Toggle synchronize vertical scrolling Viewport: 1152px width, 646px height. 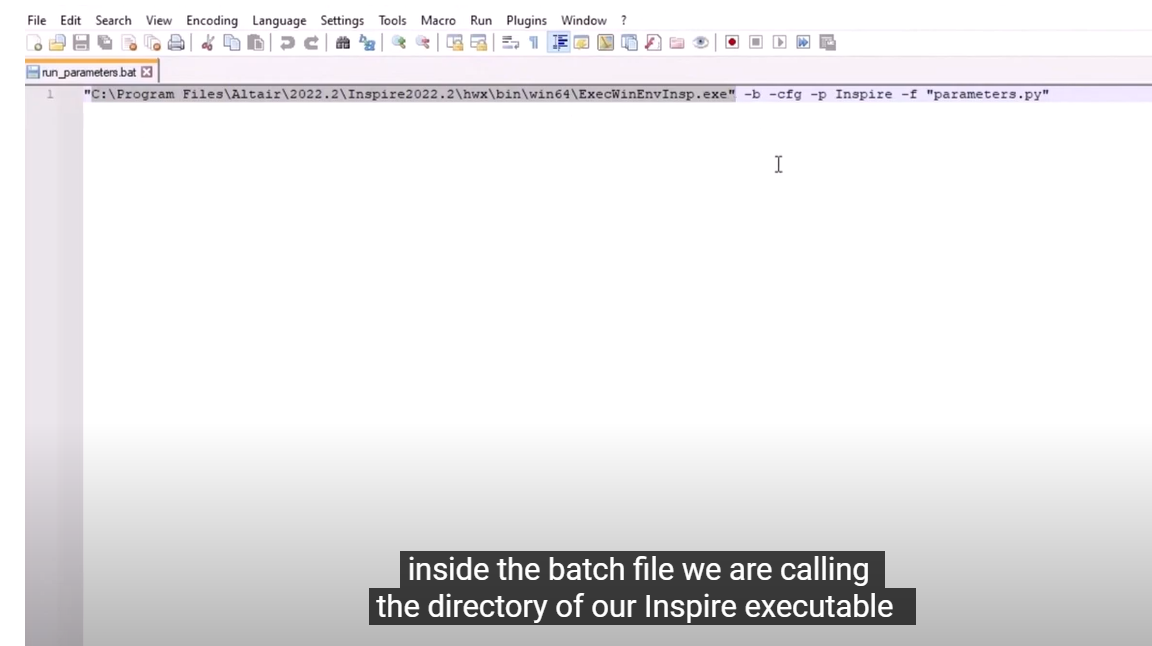(x=454, y=43)
